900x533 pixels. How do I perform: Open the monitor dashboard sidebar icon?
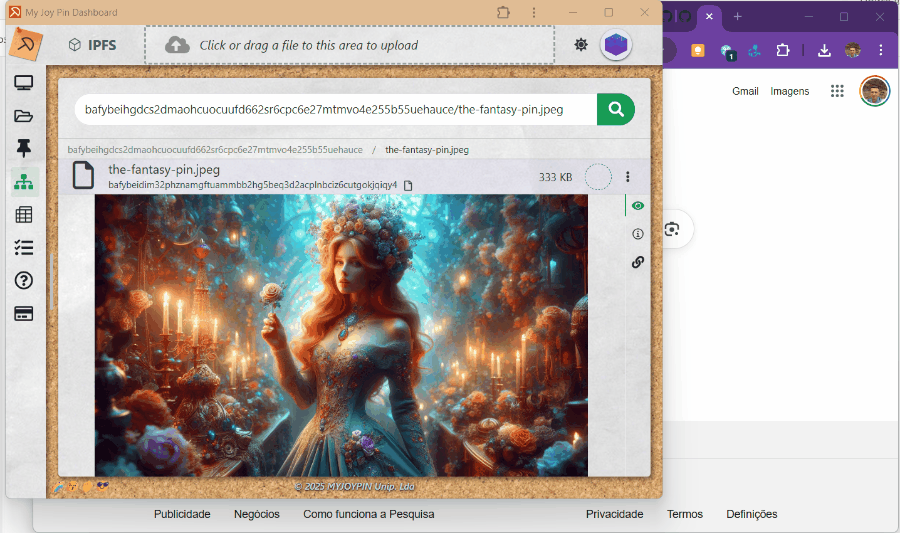pos(24,83)
